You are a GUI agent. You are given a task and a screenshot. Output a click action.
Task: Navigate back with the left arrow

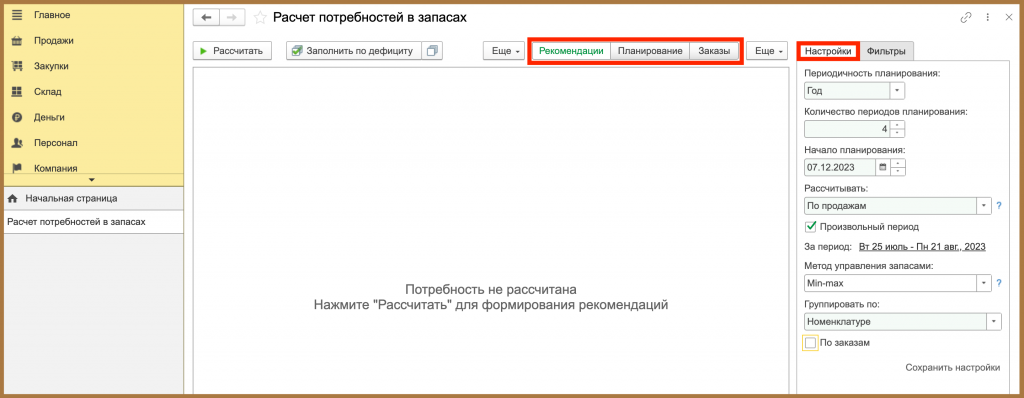coord(206,18)
